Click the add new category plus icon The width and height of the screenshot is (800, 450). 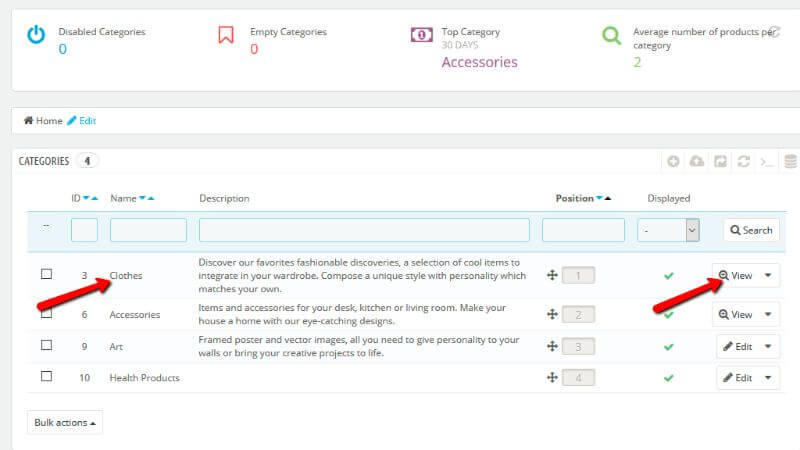(x=673, y=161)
